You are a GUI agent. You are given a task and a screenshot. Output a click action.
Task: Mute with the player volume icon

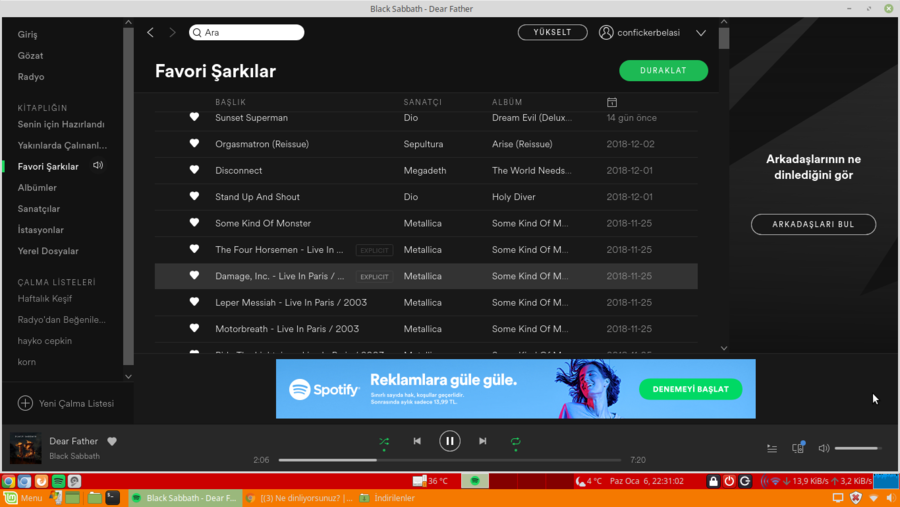(824, 448)
